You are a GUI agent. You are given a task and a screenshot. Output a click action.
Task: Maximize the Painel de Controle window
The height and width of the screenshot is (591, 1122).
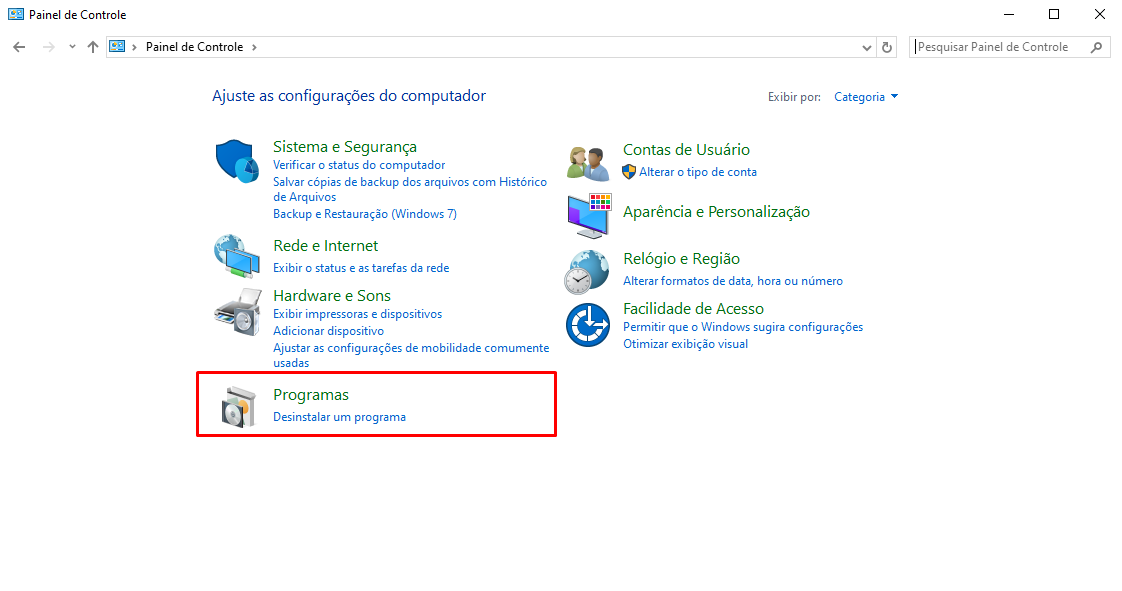(1054, 14)
